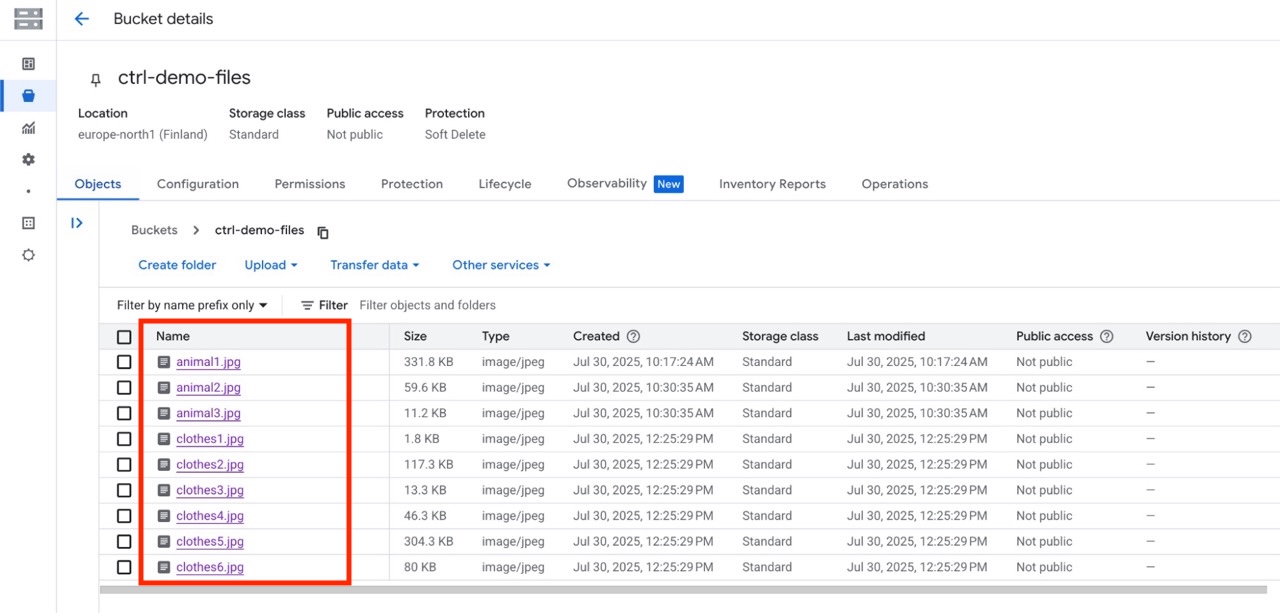Screen dimensions: 1280x613
Task: Click the back arrow beside Bucket details
Action: pyautogui.click(x=82, y=19)
